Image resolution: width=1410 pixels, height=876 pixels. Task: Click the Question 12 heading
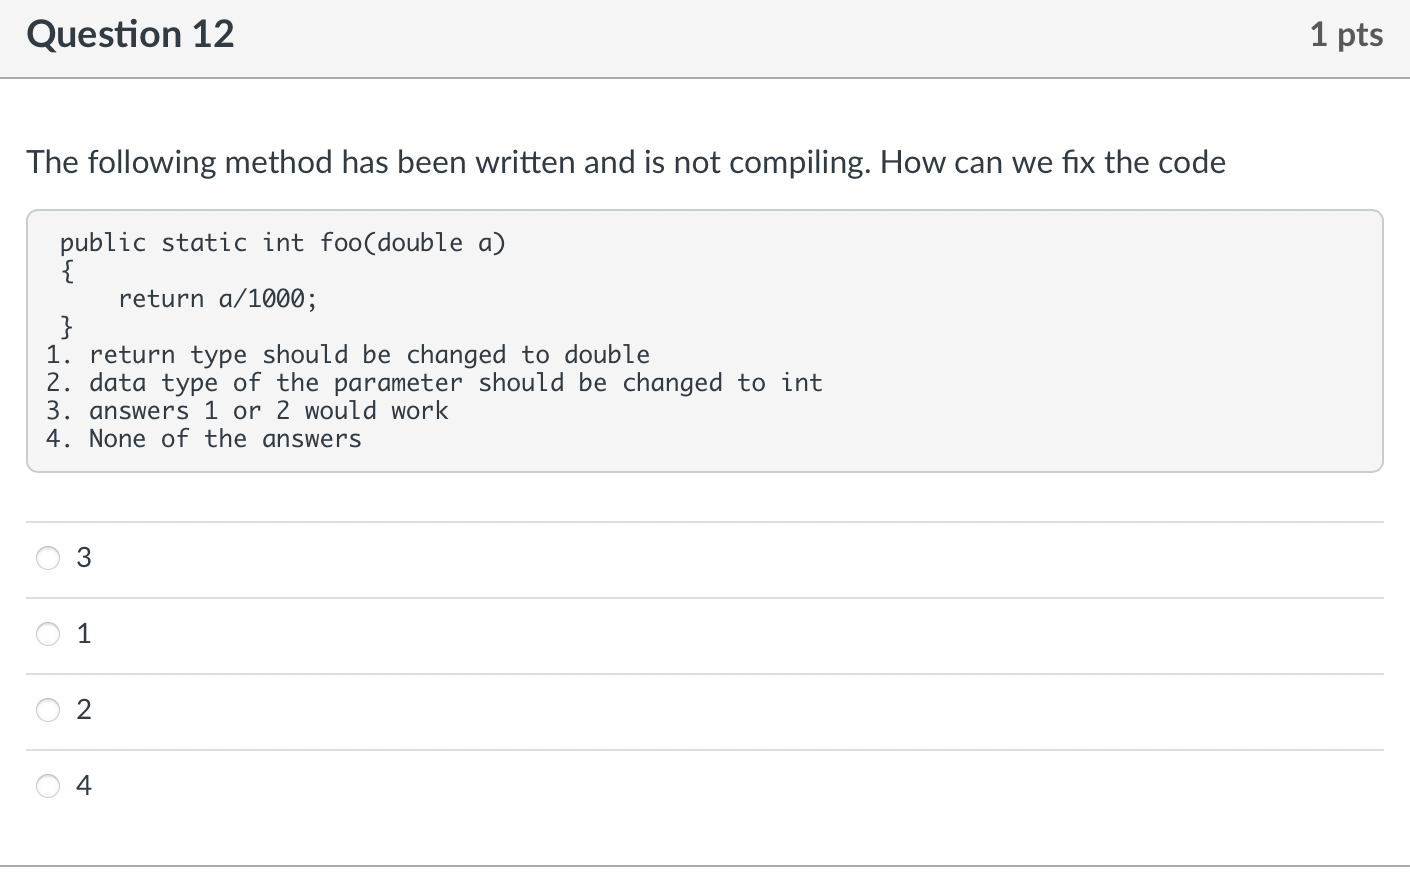[130, 35]
